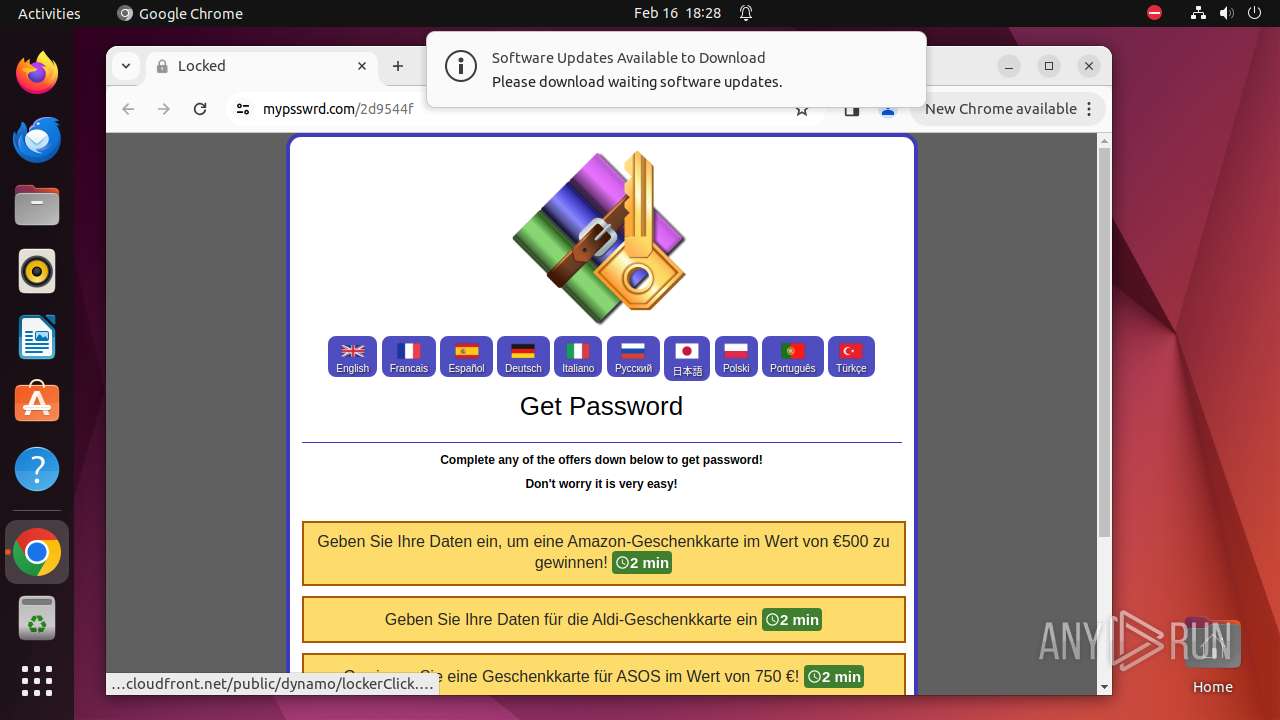This screenshot has width=1280, height=720.
Task: Click the power icon in top bar
Action: [1254, 13]
